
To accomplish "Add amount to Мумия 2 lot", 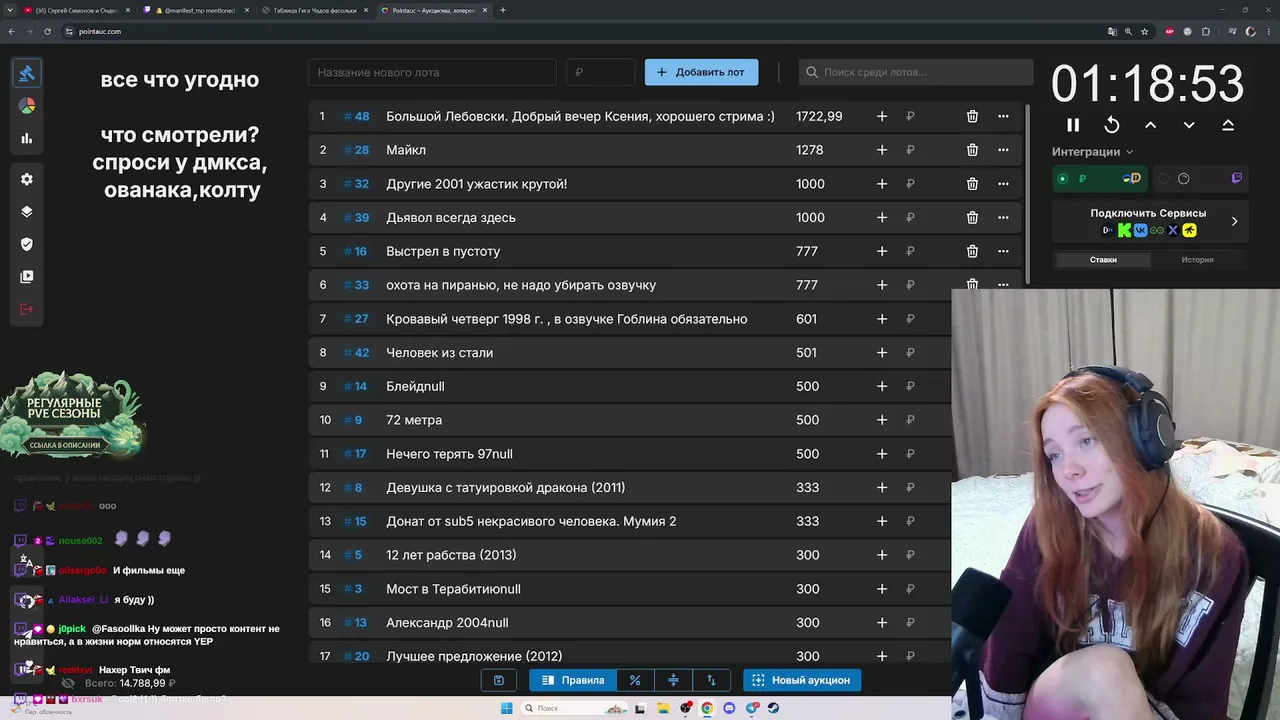I will [x=882, y=521].
